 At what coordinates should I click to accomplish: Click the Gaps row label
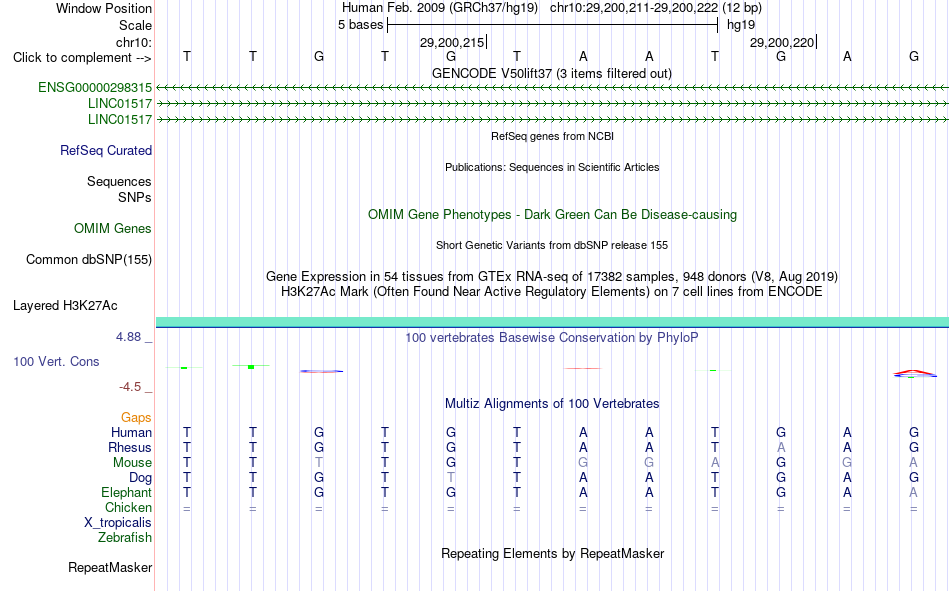coord(136,418)
